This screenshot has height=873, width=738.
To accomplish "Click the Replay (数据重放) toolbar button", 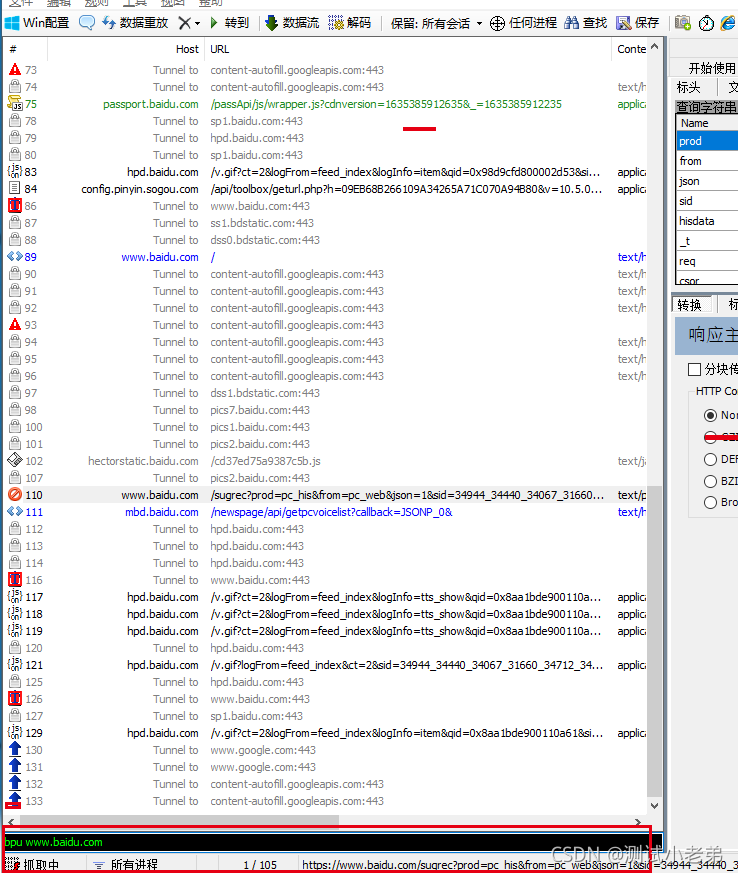I will pos(135,23).
